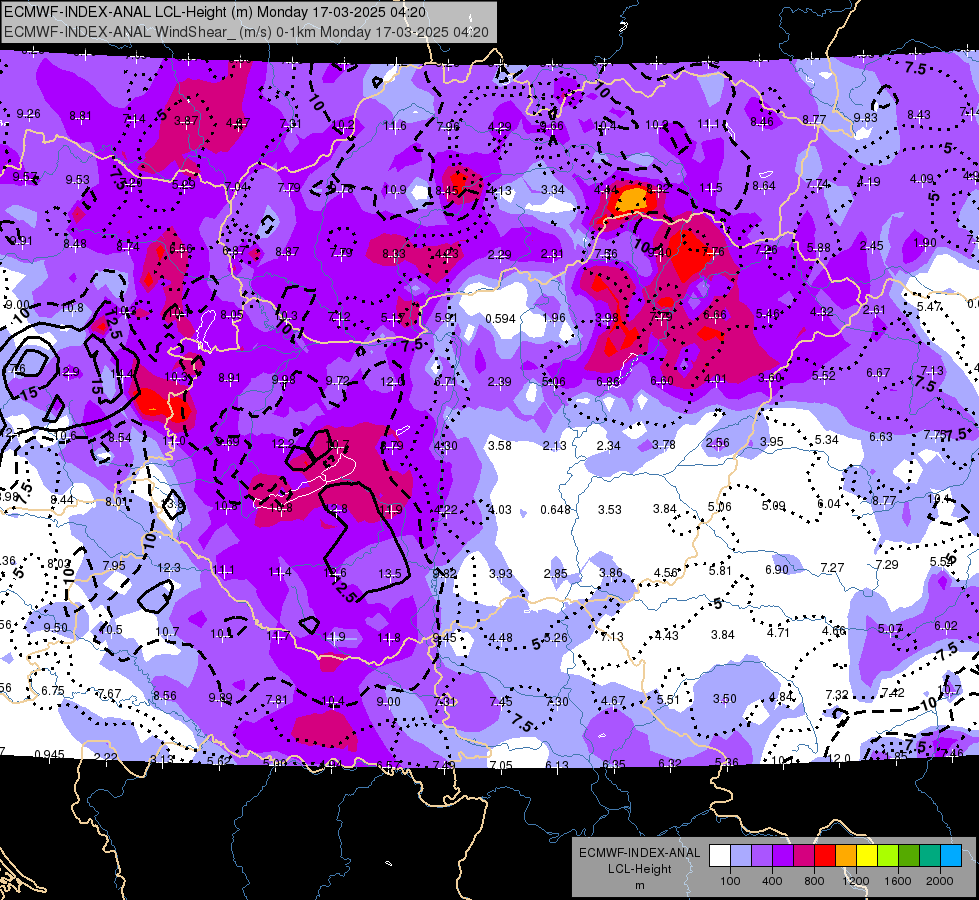This screenshot has width=979, height=900.
Task: Click the pale lavender legend swatch
Action: click(x=741, y=856)
